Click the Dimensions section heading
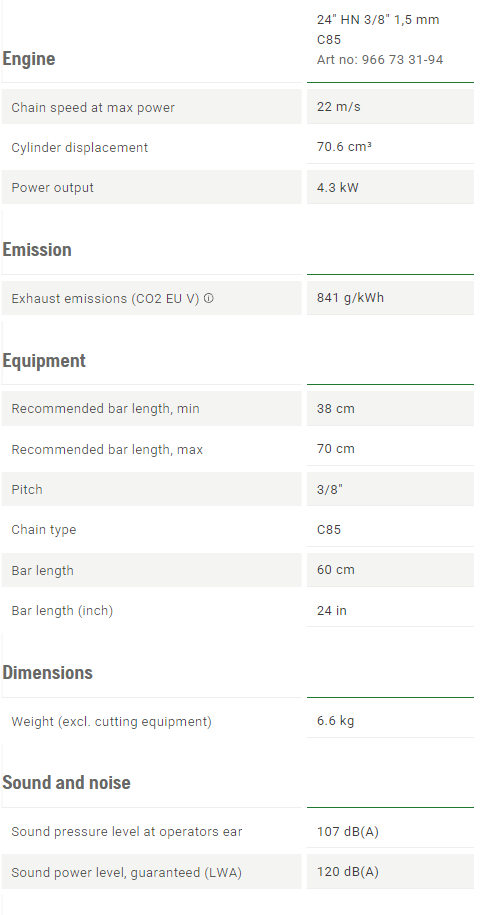The height and width of the screenshot is (915, 482). point(47,673)
